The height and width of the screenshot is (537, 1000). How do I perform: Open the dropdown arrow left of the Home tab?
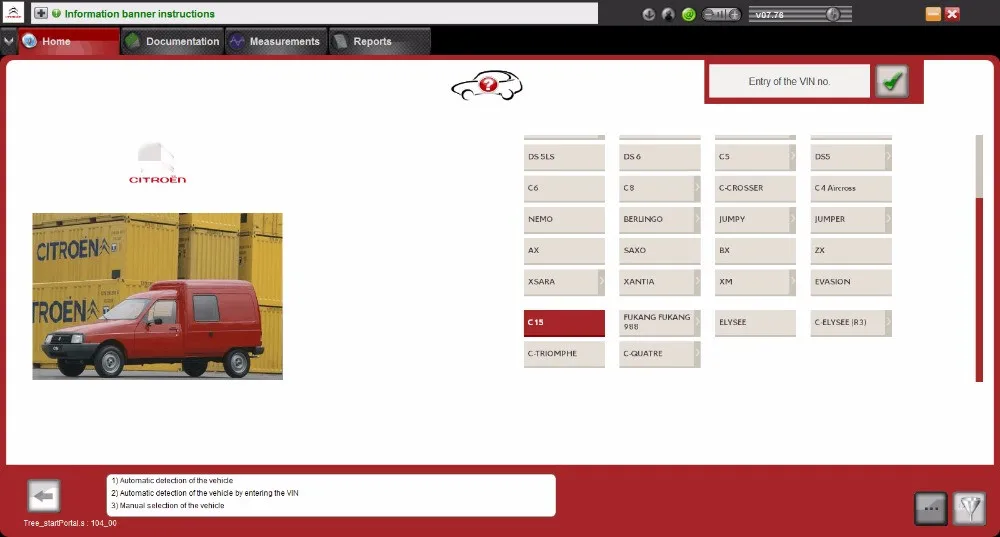(8, 41)
